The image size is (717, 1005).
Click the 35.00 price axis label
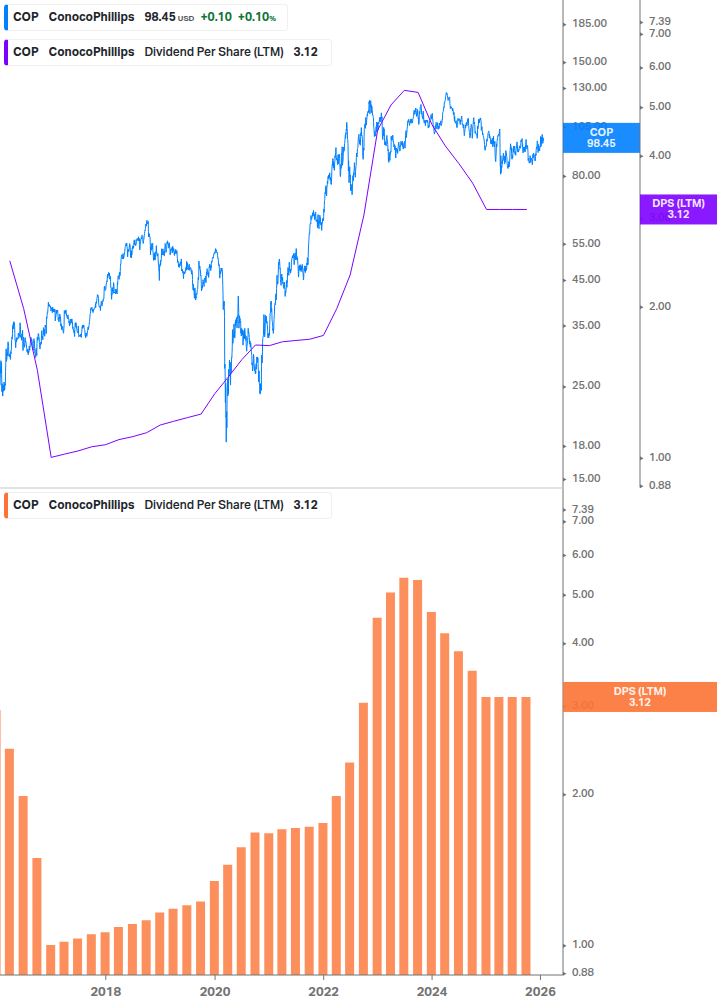coord(586,326)
